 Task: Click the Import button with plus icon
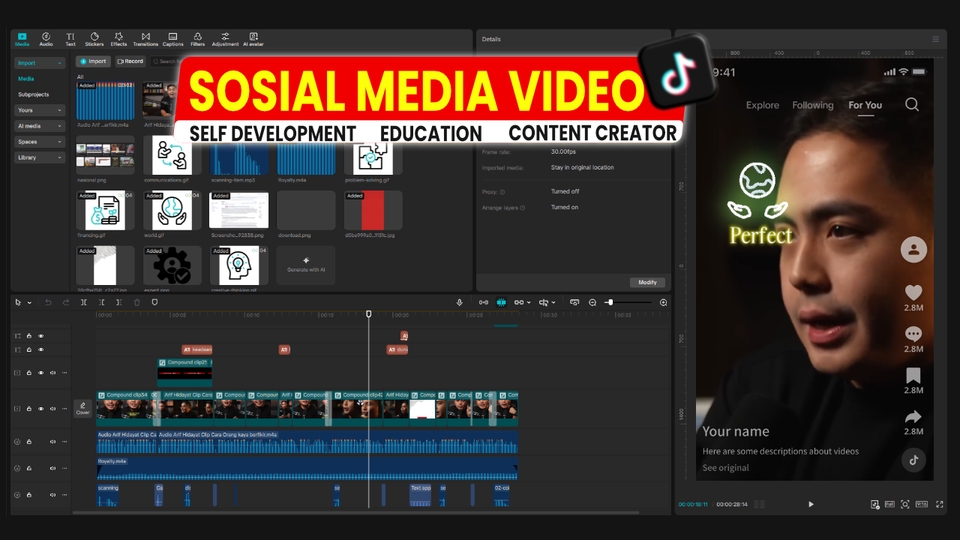point(93,61)
